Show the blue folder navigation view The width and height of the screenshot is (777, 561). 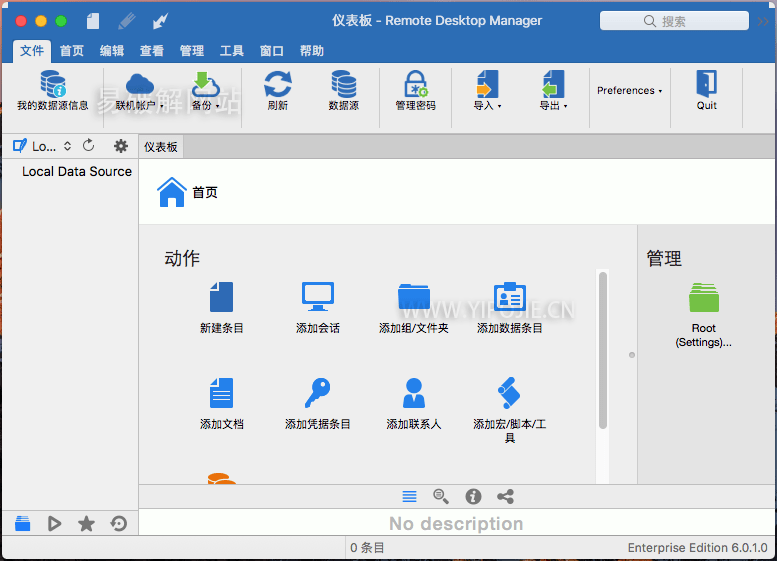(22, 523)
